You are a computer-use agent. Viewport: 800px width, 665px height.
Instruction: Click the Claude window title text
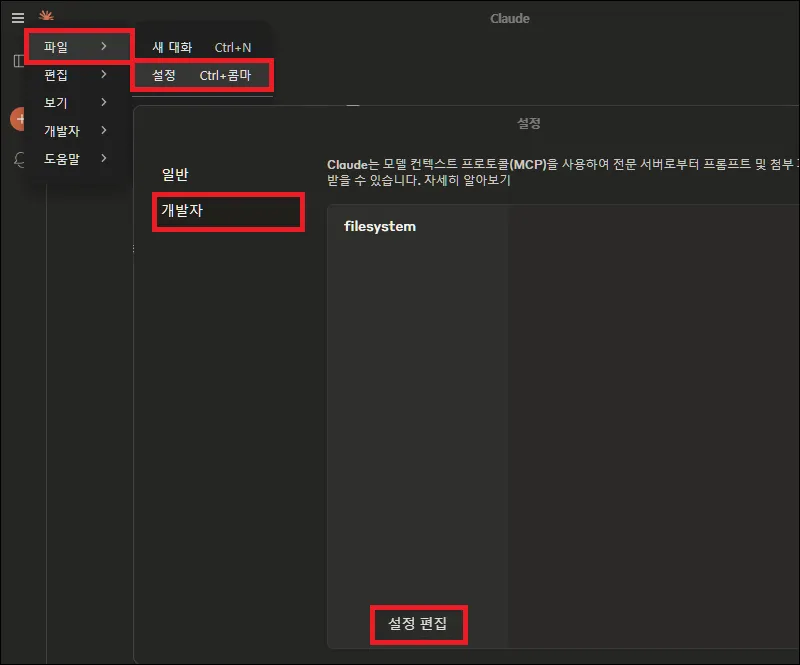pos(510,19)
